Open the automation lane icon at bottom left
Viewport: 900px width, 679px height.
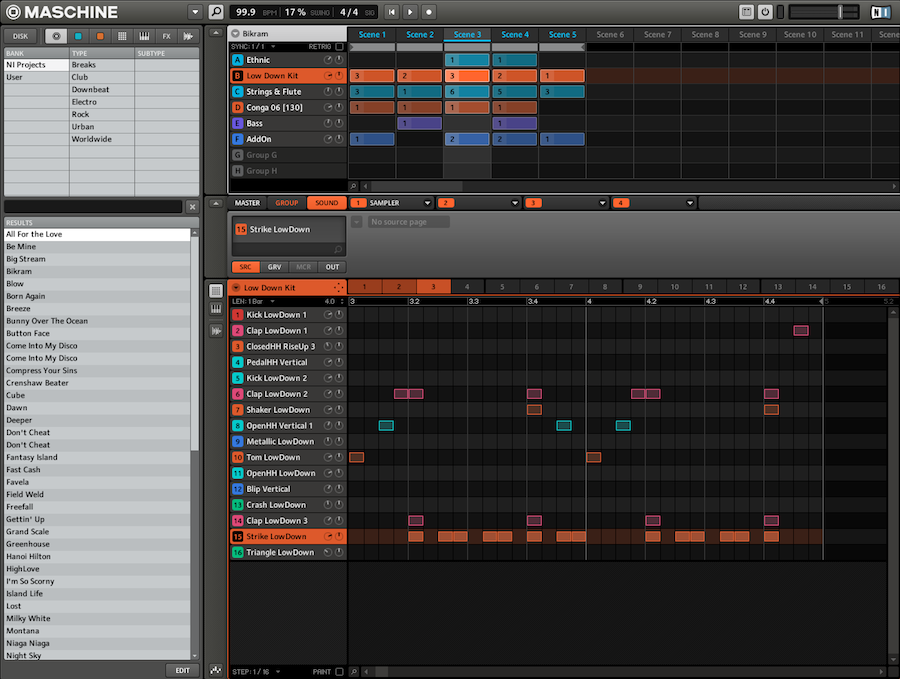pyautogui.click(x=216, y=669)
